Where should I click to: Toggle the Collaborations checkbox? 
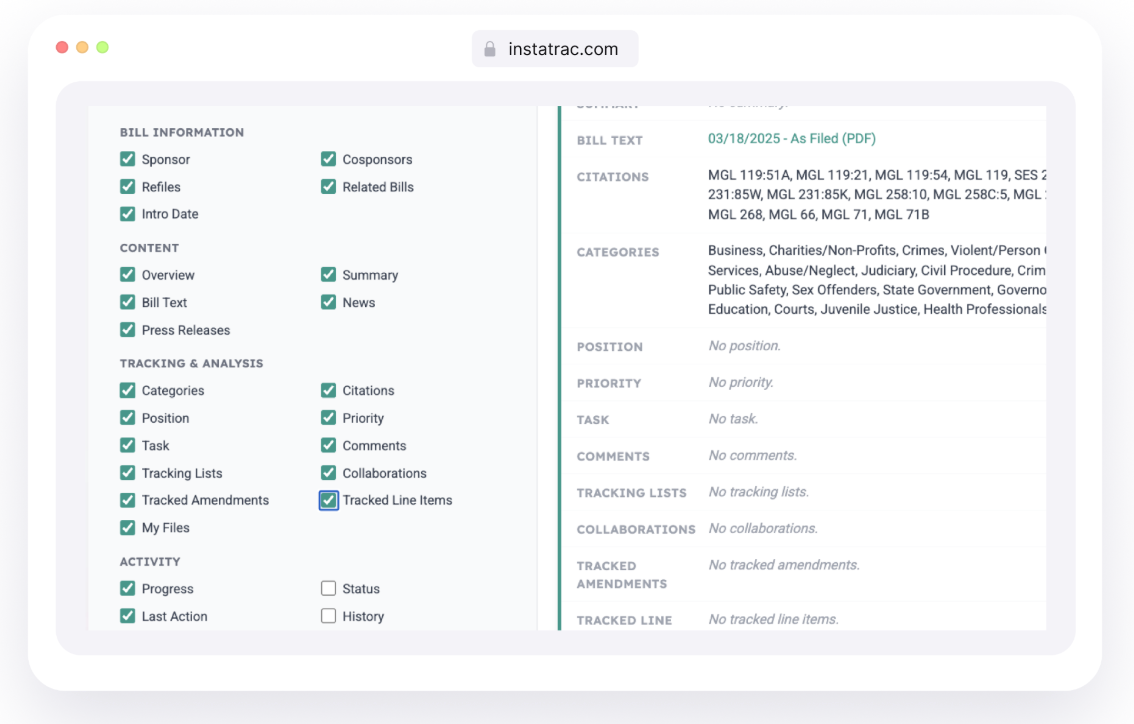pos(328,473)
